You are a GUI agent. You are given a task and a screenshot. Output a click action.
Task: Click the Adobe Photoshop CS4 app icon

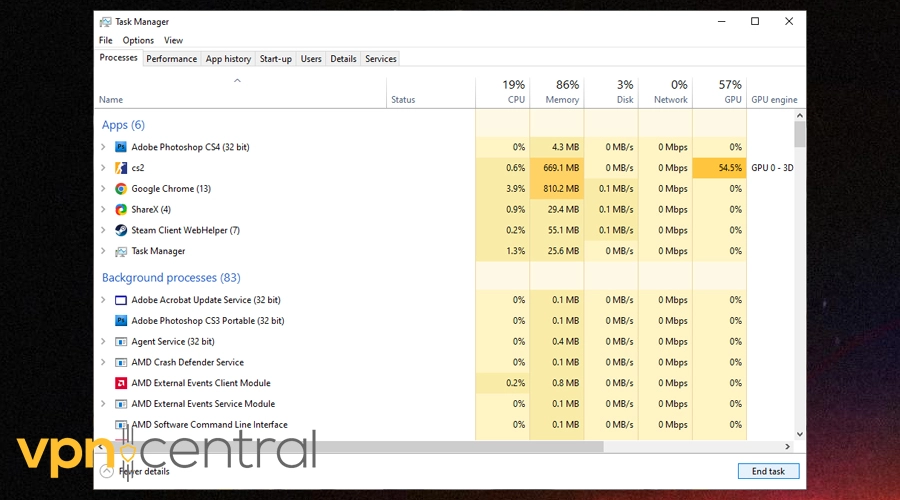pyautogui.click(x=121, y=147)
